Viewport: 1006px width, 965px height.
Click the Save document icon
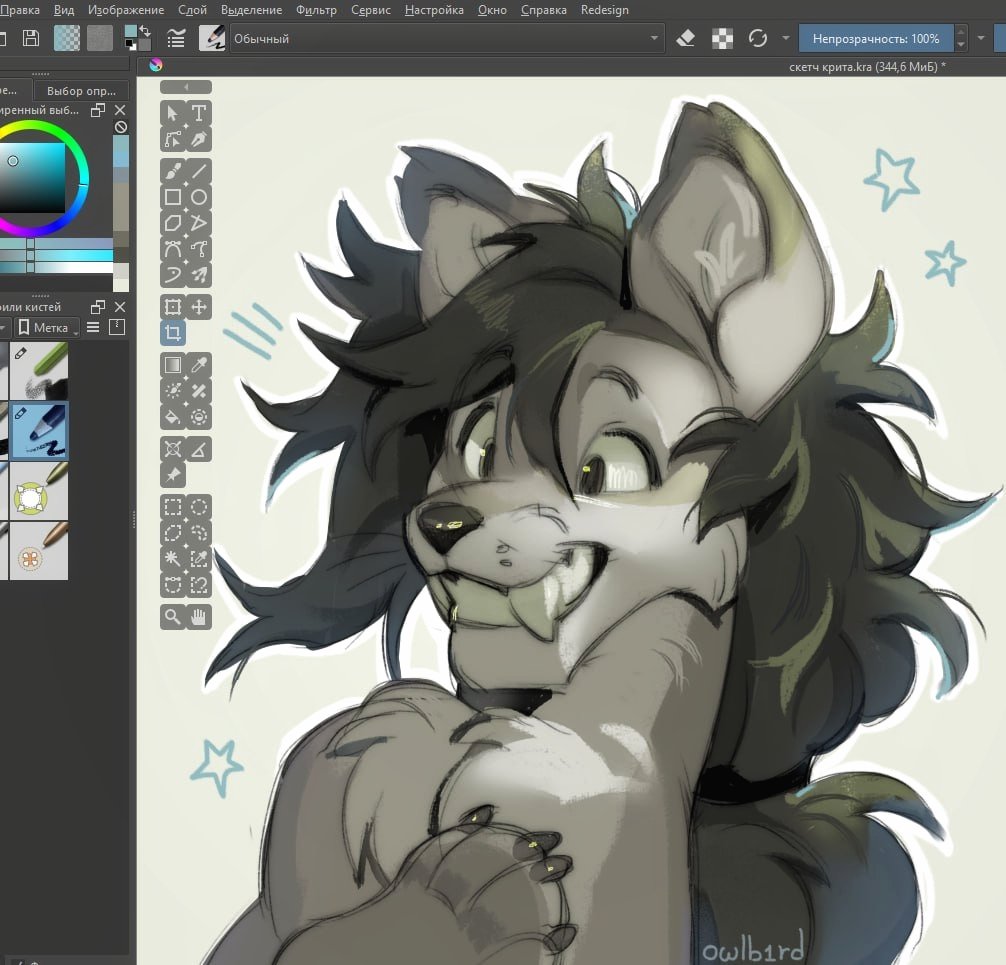tap(31, 38)
